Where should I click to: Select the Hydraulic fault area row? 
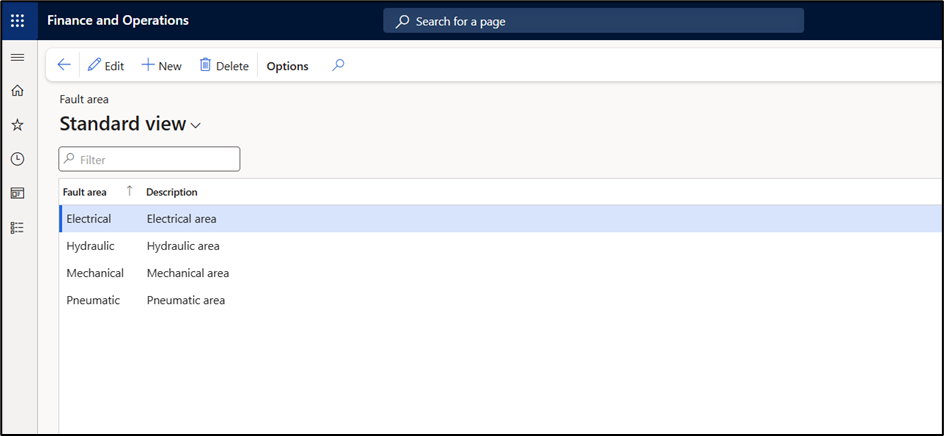pos(90,246)
